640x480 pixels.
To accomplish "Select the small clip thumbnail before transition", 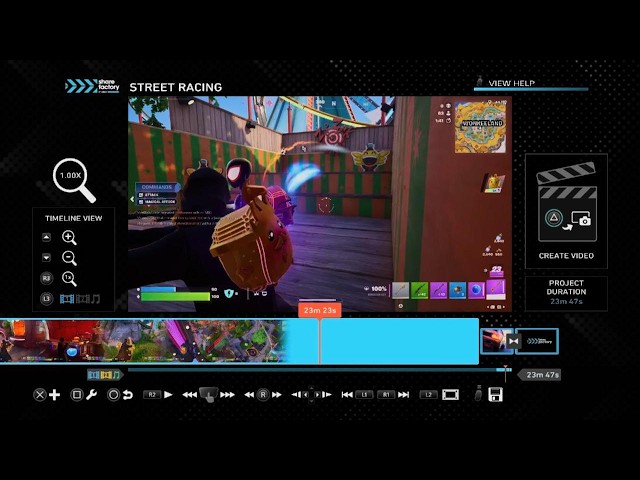I will pyautogui.click(x=495, y=340).
